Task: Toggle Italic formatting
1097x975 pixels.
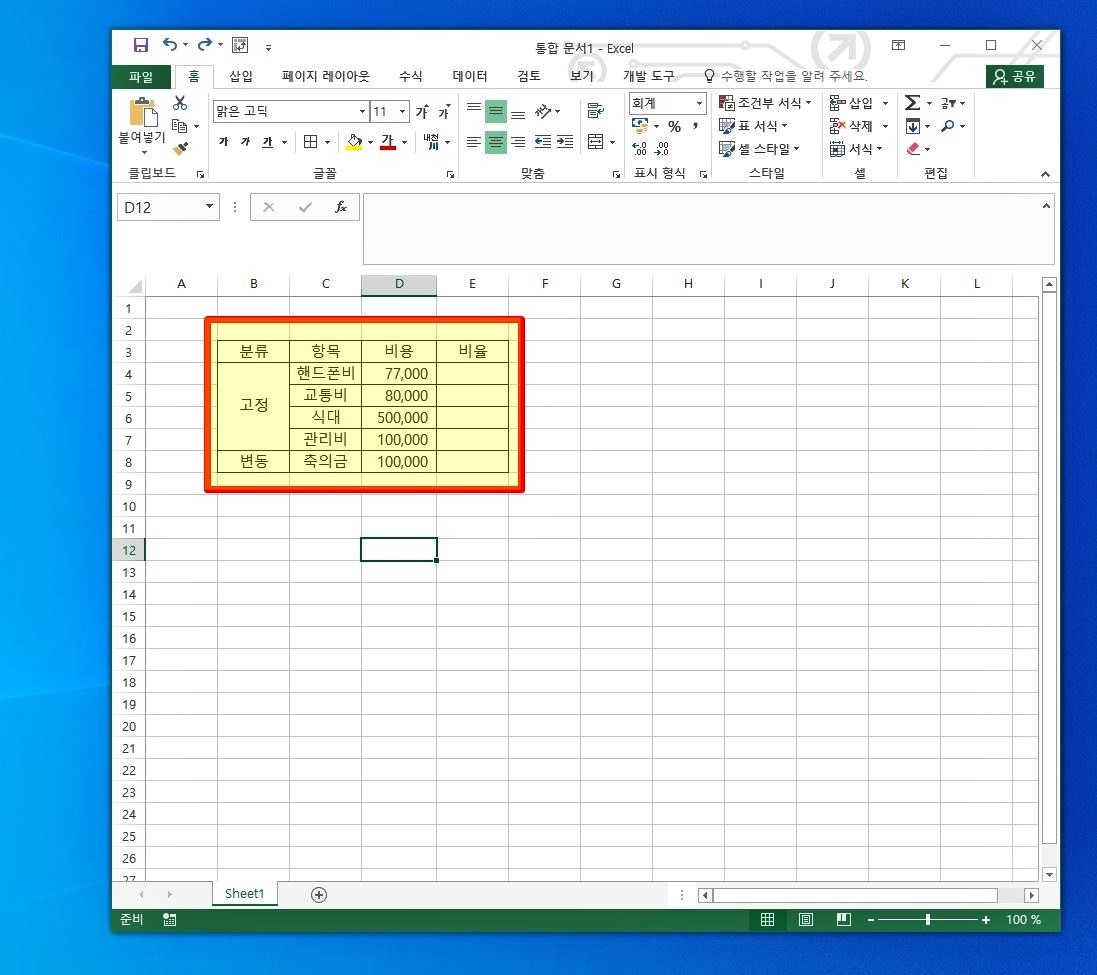Action: [246, 142]
